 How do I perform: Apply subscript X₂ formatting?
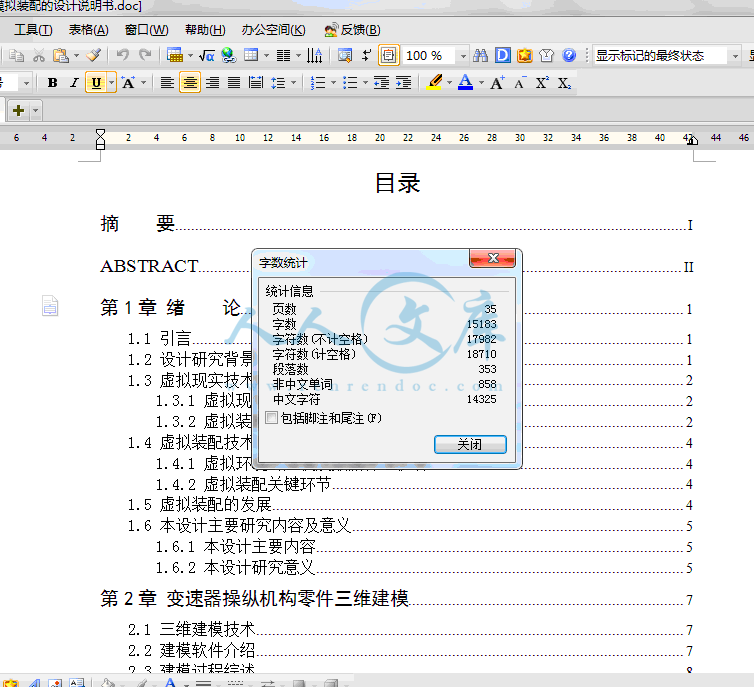(x=565, y=83)
